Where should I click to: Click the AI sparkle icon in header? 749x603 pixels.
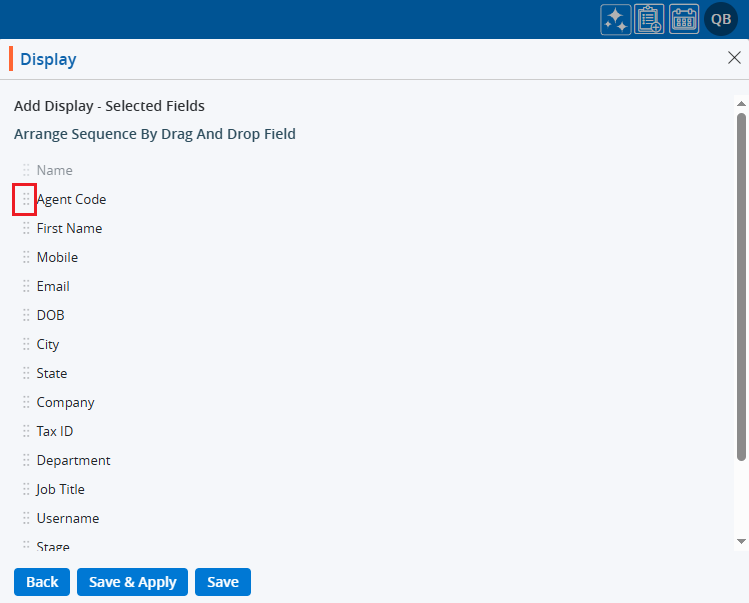(x=616, y=19)
